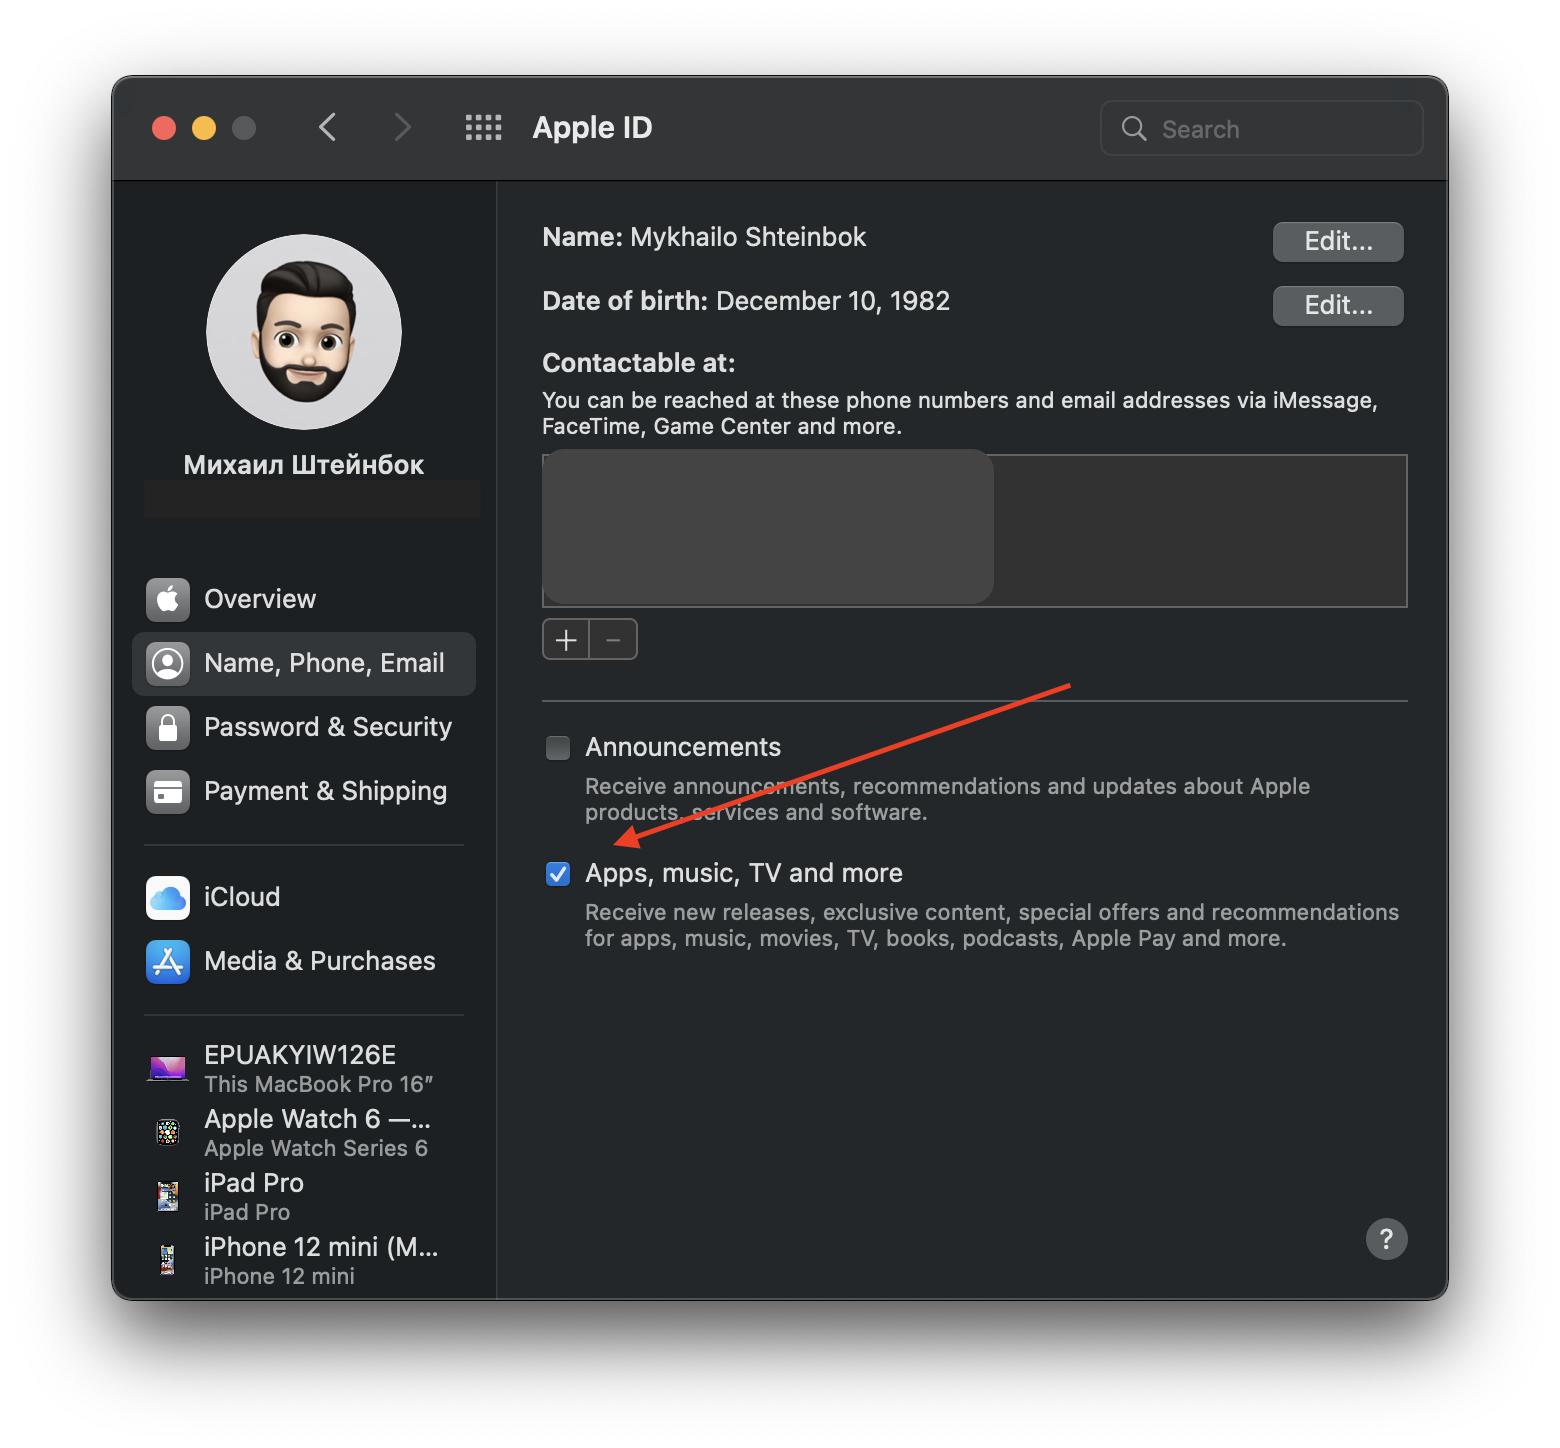
Task: Open the Overview section
Action: click(x=304, y=599)
